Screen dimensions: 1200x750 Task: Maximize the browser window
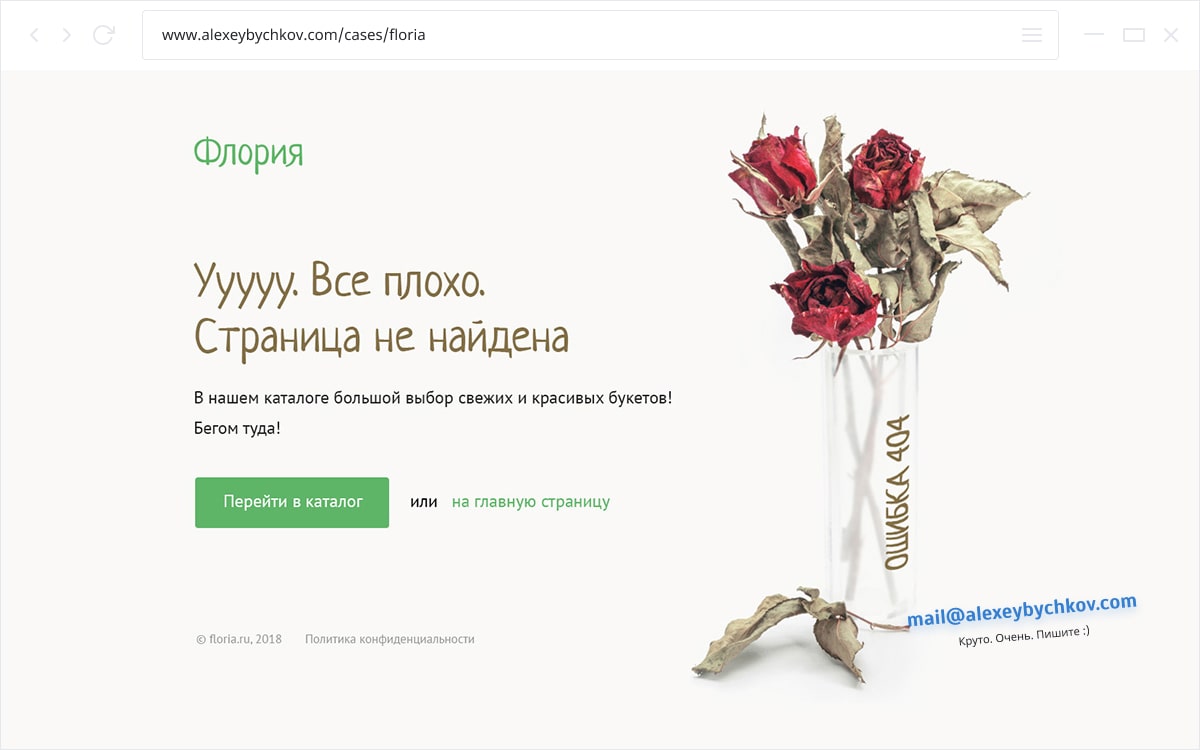[1133, 35]
